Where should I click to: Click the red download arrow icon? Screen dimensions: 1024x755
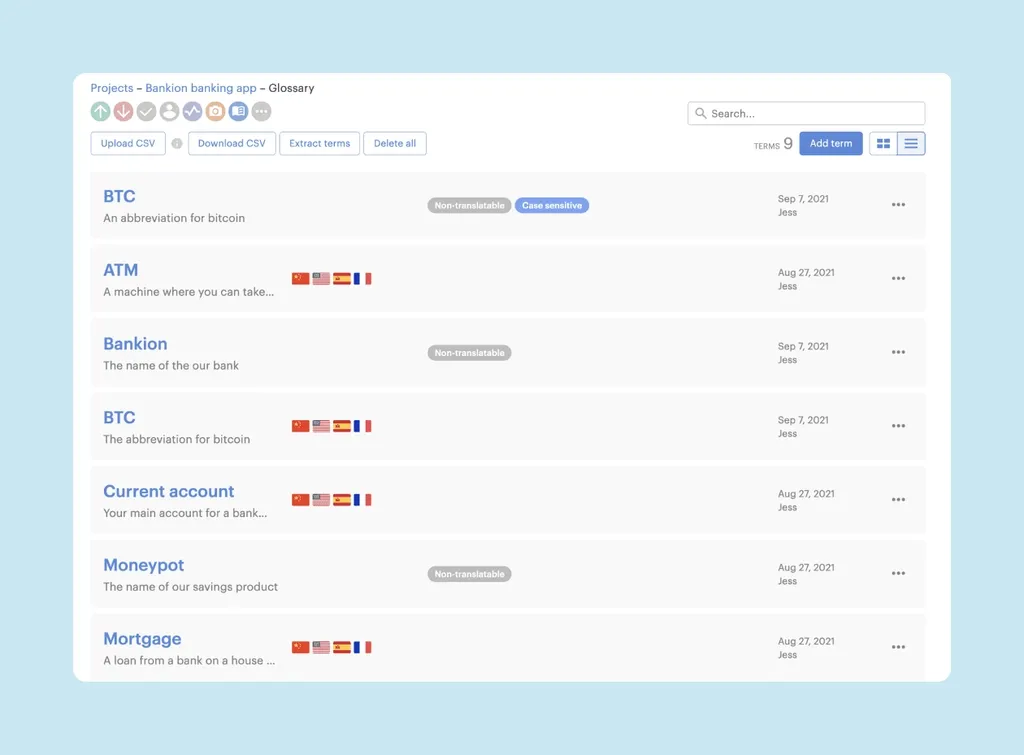[123, 112]
